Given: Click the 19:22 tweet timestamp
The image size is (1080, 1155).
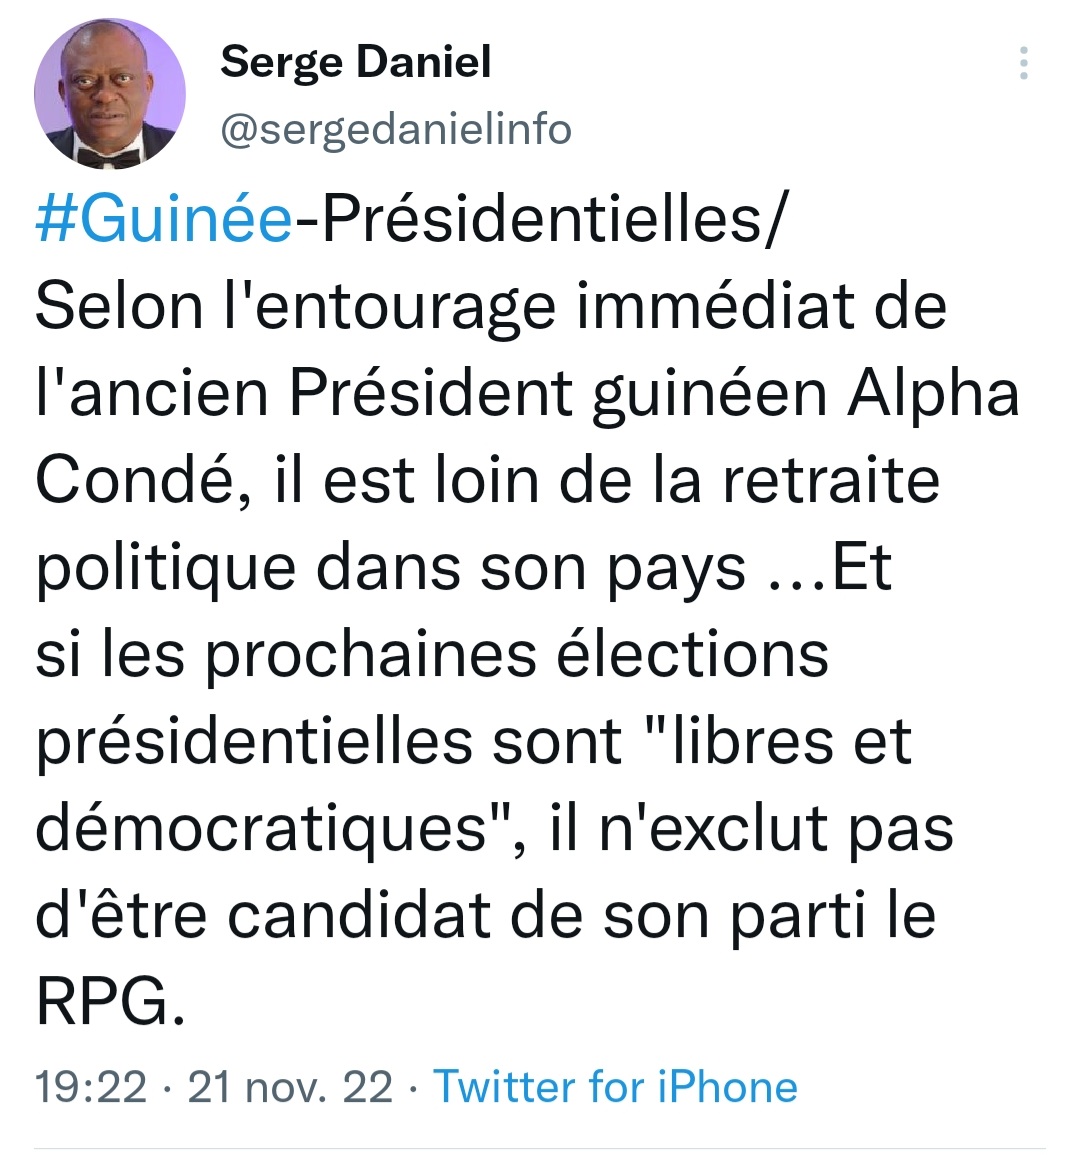Looking at the screenshot, I should pos(90,1087).
